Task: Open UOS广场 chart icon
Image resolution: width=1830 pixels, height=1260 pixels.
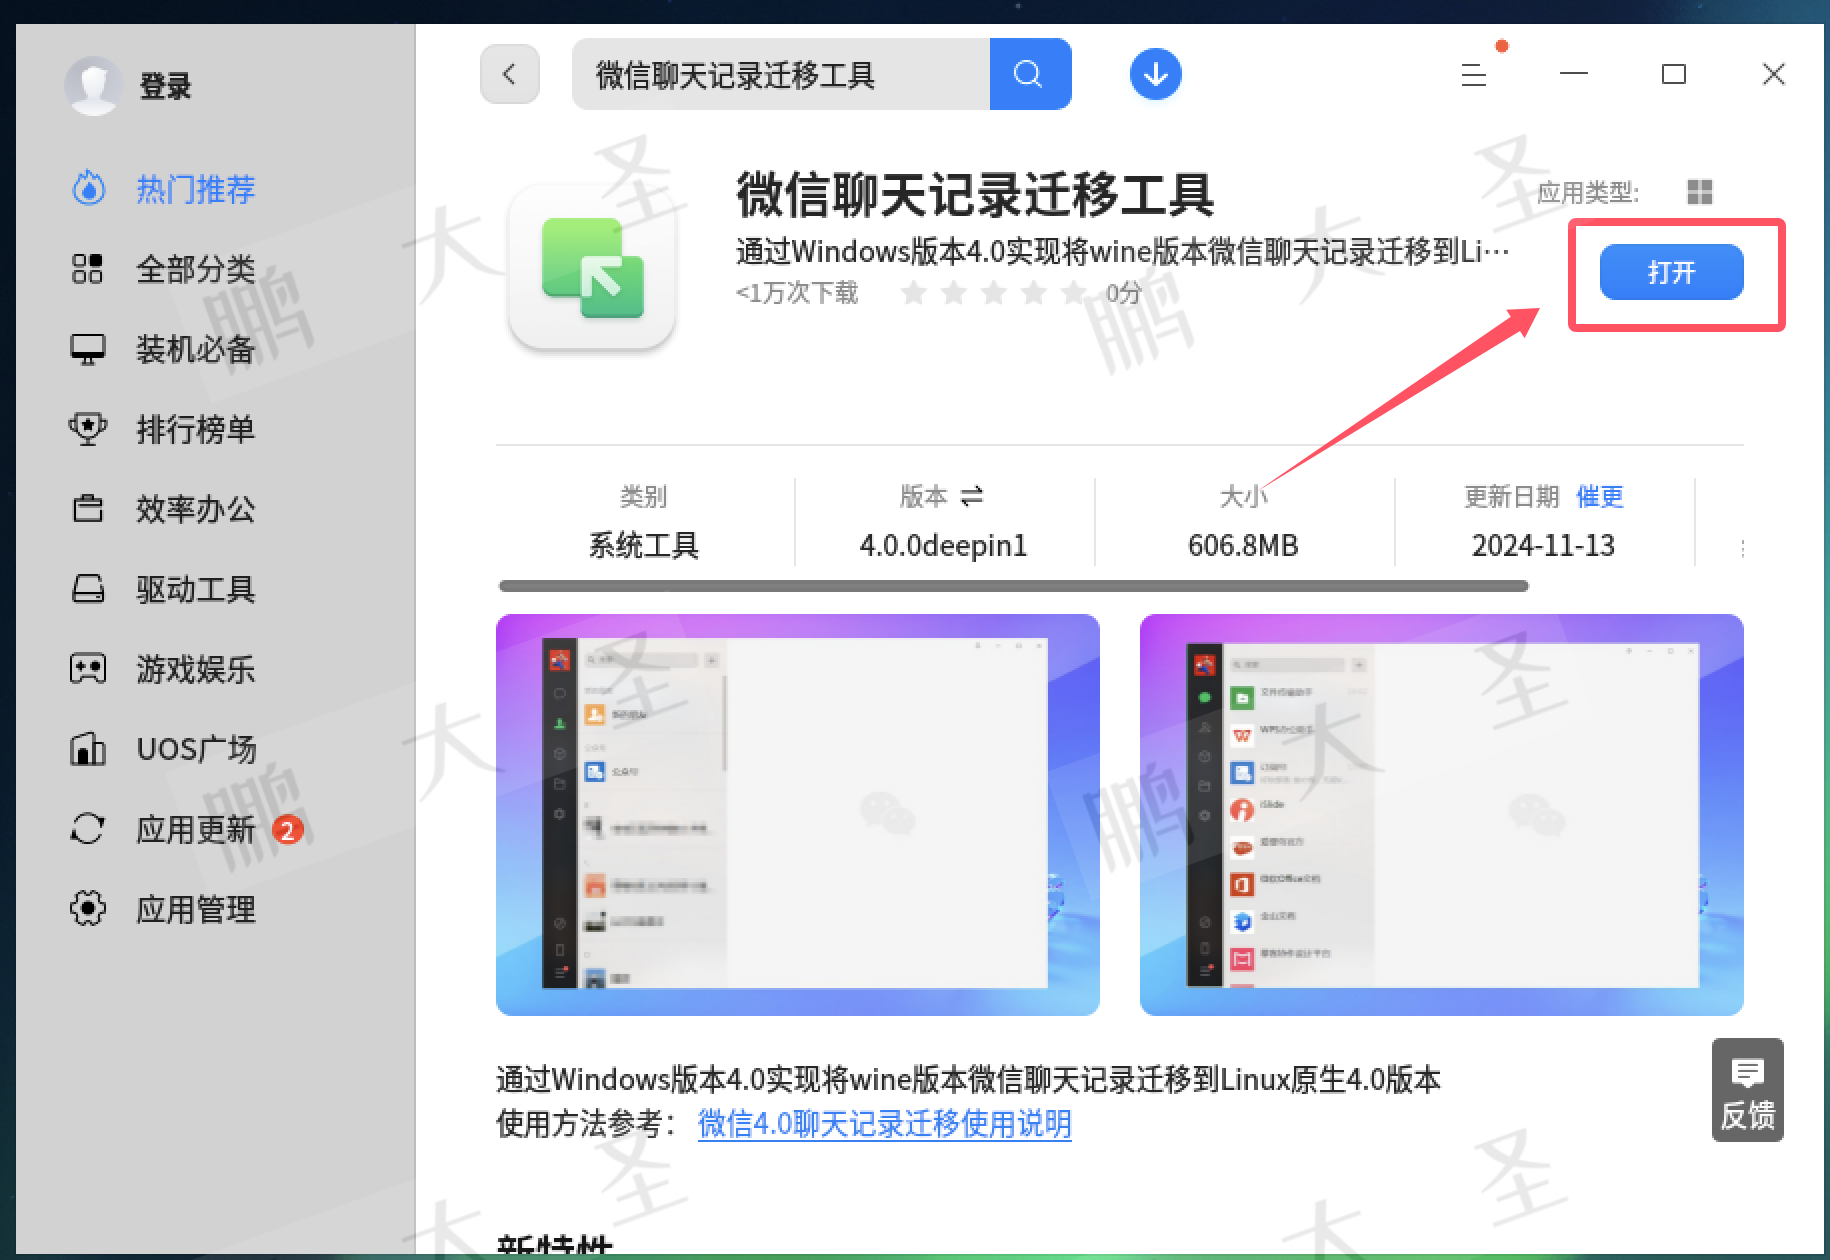Action: click(x=88, y=748)
